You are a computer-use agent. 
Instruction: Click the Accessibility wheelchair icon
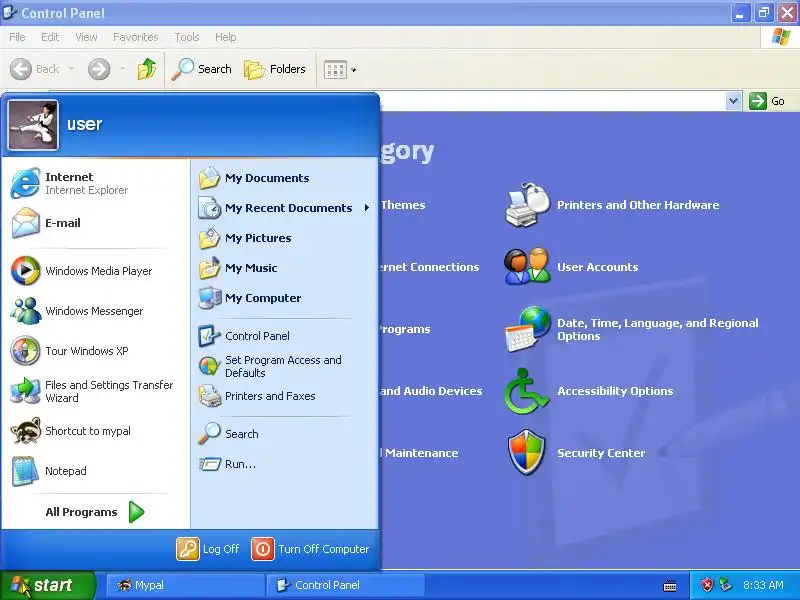click(527, 391)
